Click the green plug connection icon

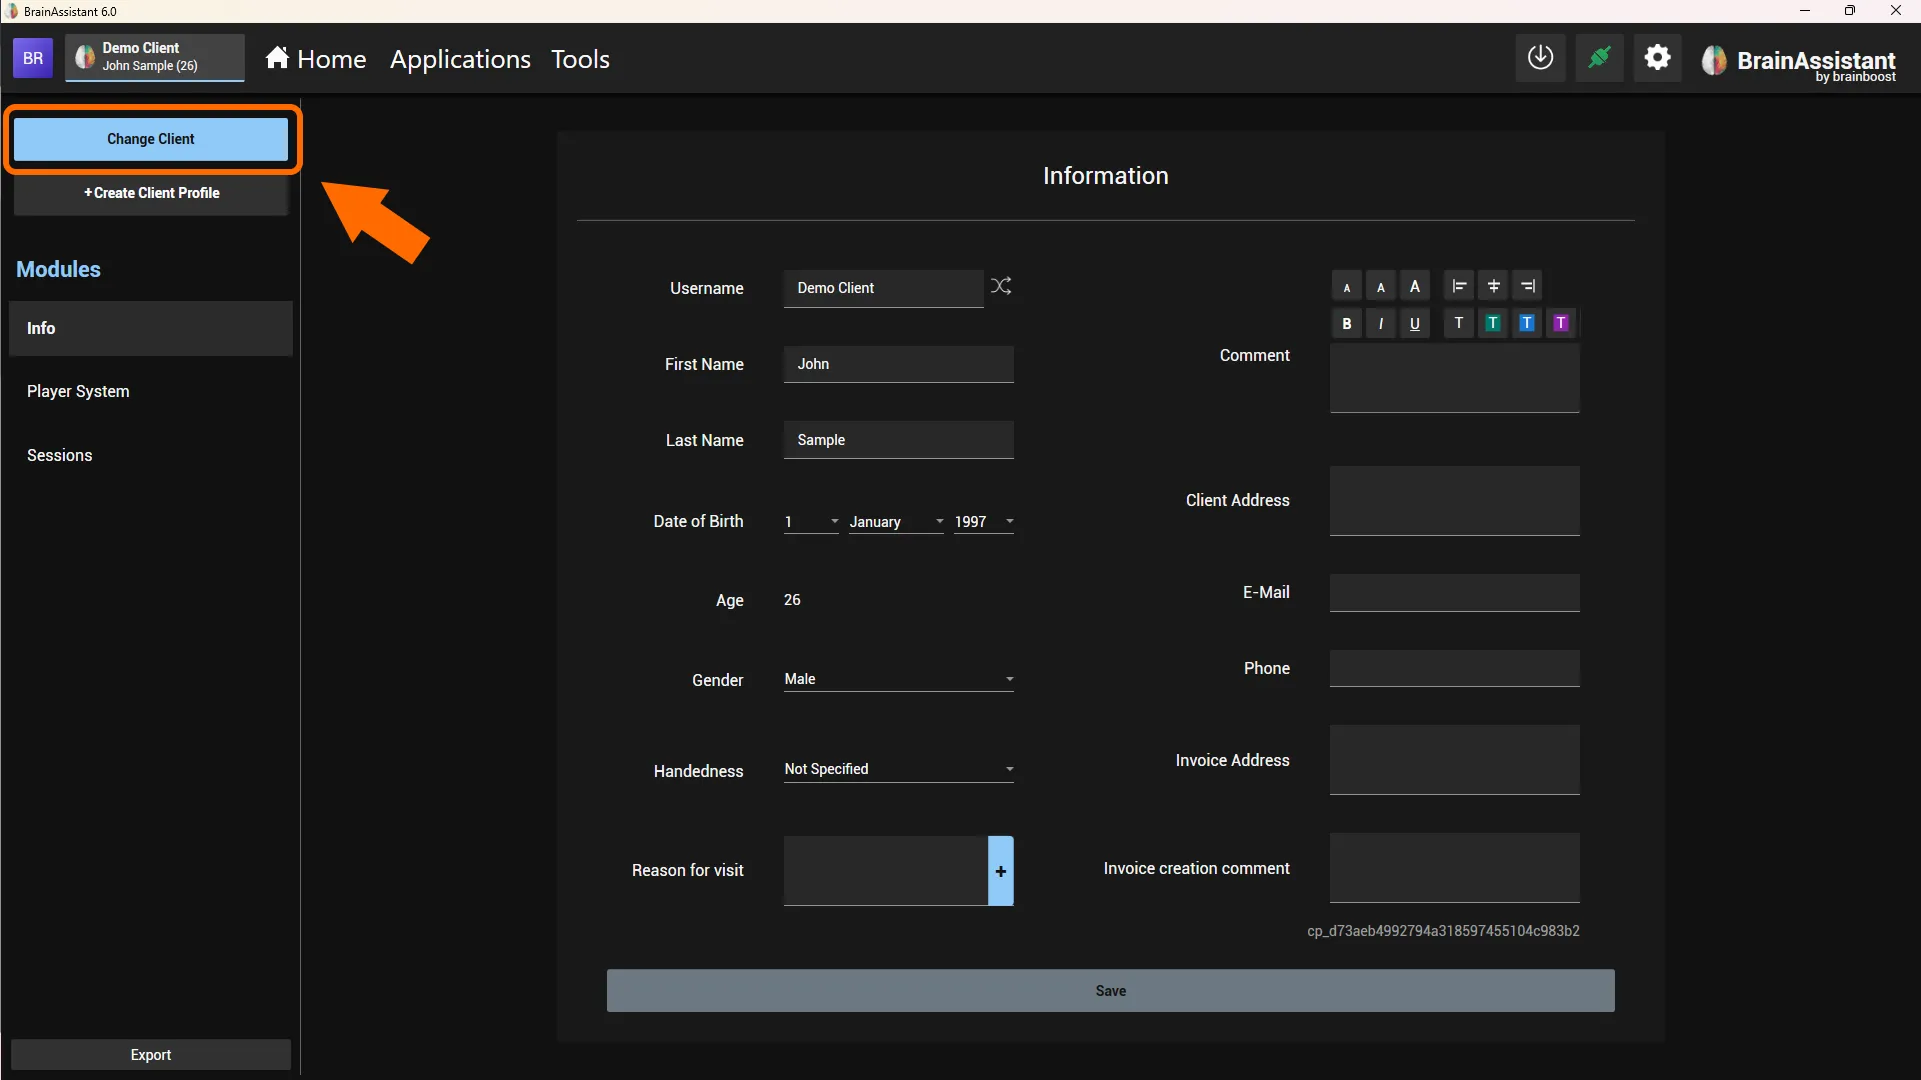click(x=1599, y=58)
